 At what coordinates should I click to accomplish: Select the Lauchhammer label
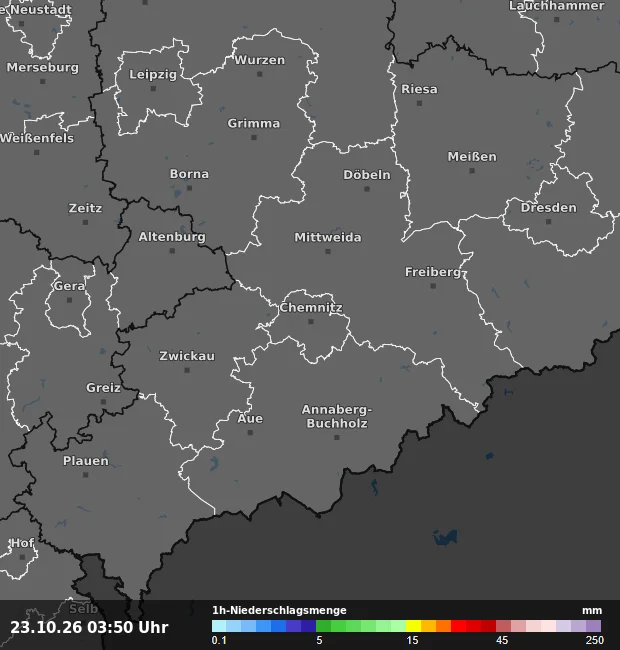pos(557,6)
